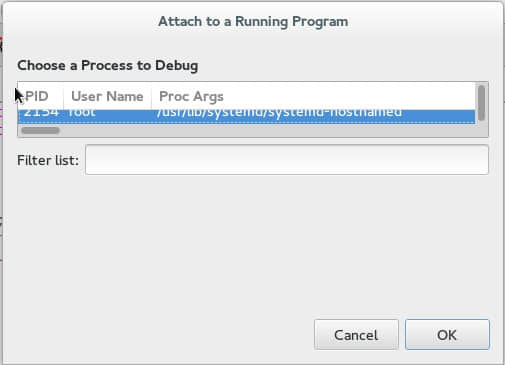
Task: Sort processes by User Name column header
Action: tap(107, 96)
